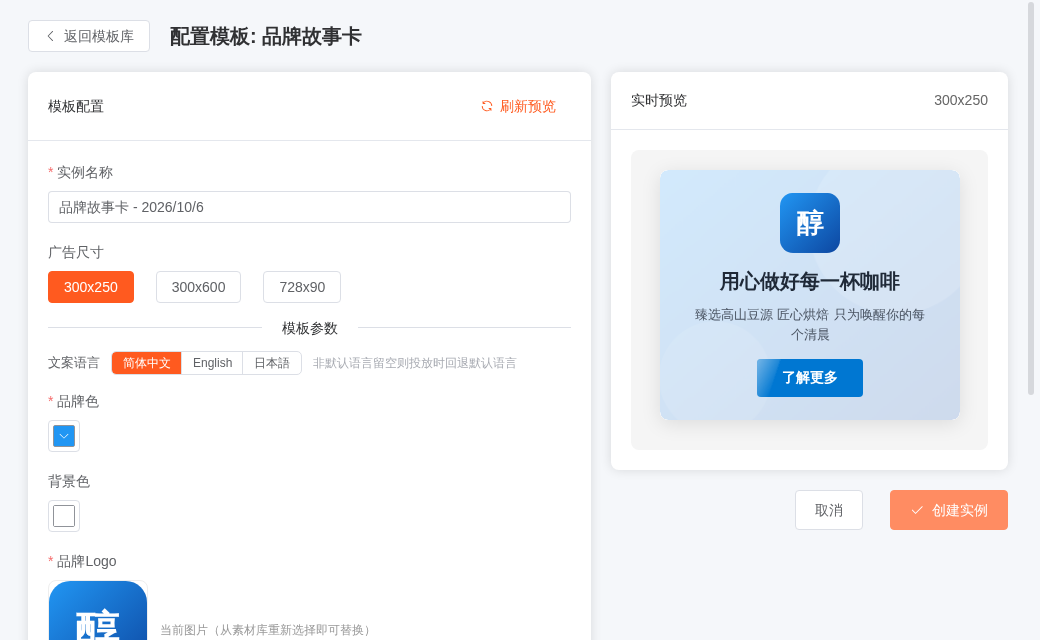Click the refresh icon beside 刷新预览
Image resolution: width=1040 pixels, height=640 pixels.
click(x=487, y=106)
